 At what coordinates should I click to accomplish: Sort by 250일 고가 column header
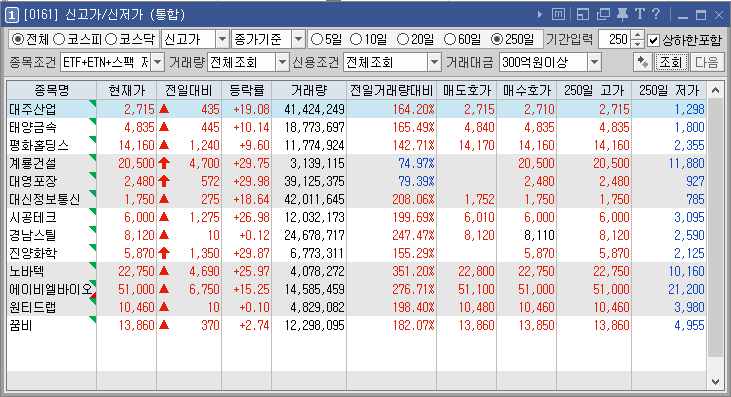click(x=593, y=90)
